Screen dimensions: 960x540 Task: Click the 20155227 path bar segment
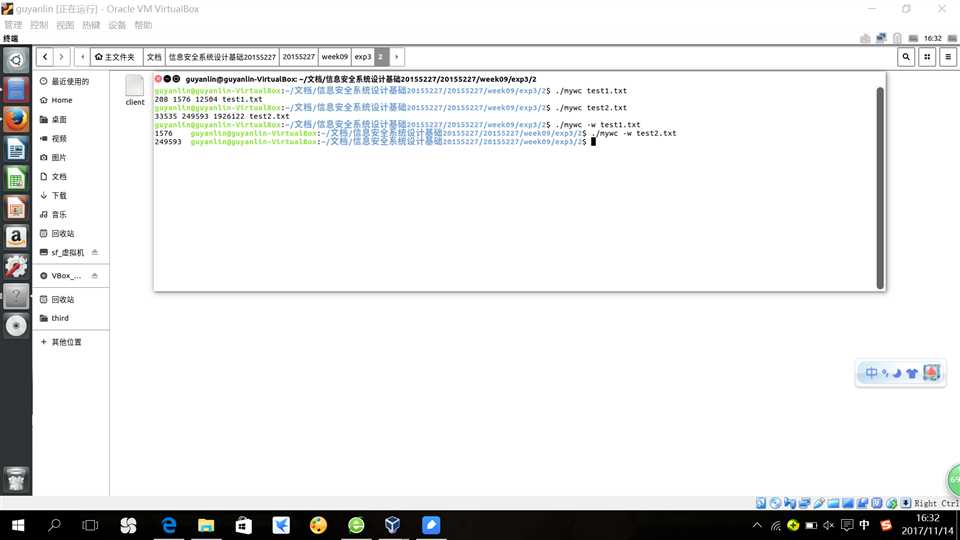click(x=299, y=57)
